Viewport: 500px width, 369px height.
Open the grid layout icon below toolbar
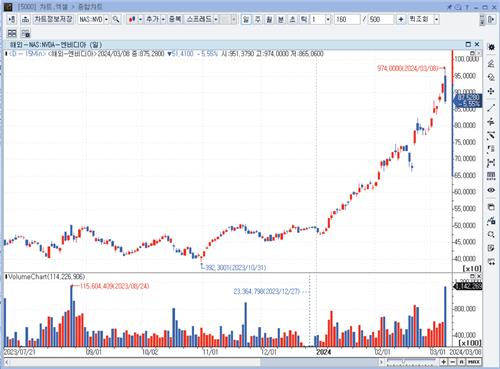point(12,33)
